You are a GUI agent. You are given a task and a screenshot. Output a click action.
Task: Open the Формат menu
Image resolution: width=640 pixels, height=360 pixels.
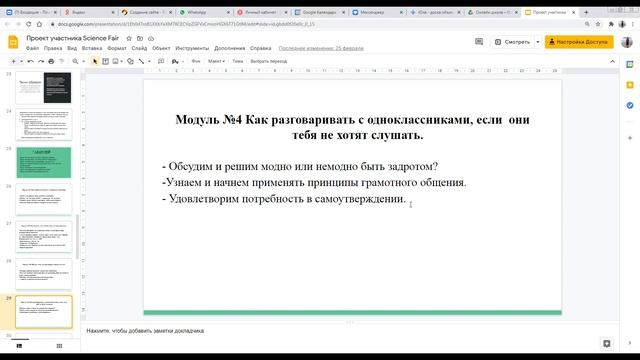tap(117, 48)
